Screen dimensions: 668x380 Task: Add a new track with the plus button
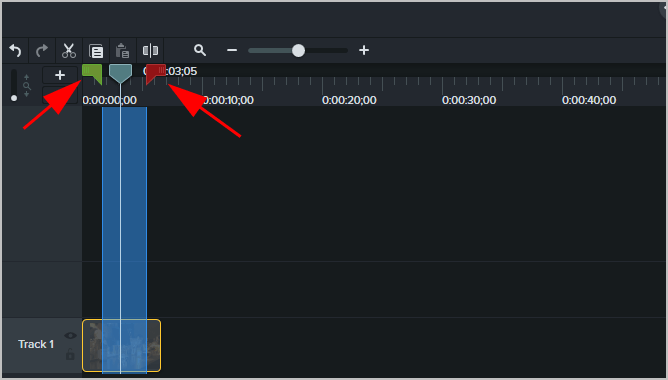[60, 75]
